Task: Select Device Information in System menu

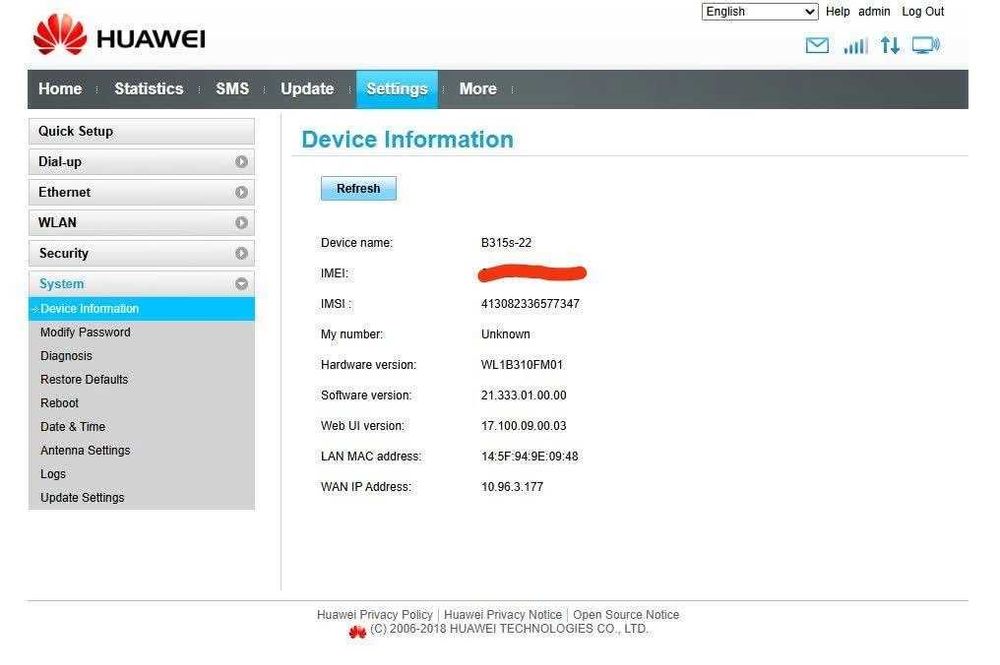Action: [142, 309]
